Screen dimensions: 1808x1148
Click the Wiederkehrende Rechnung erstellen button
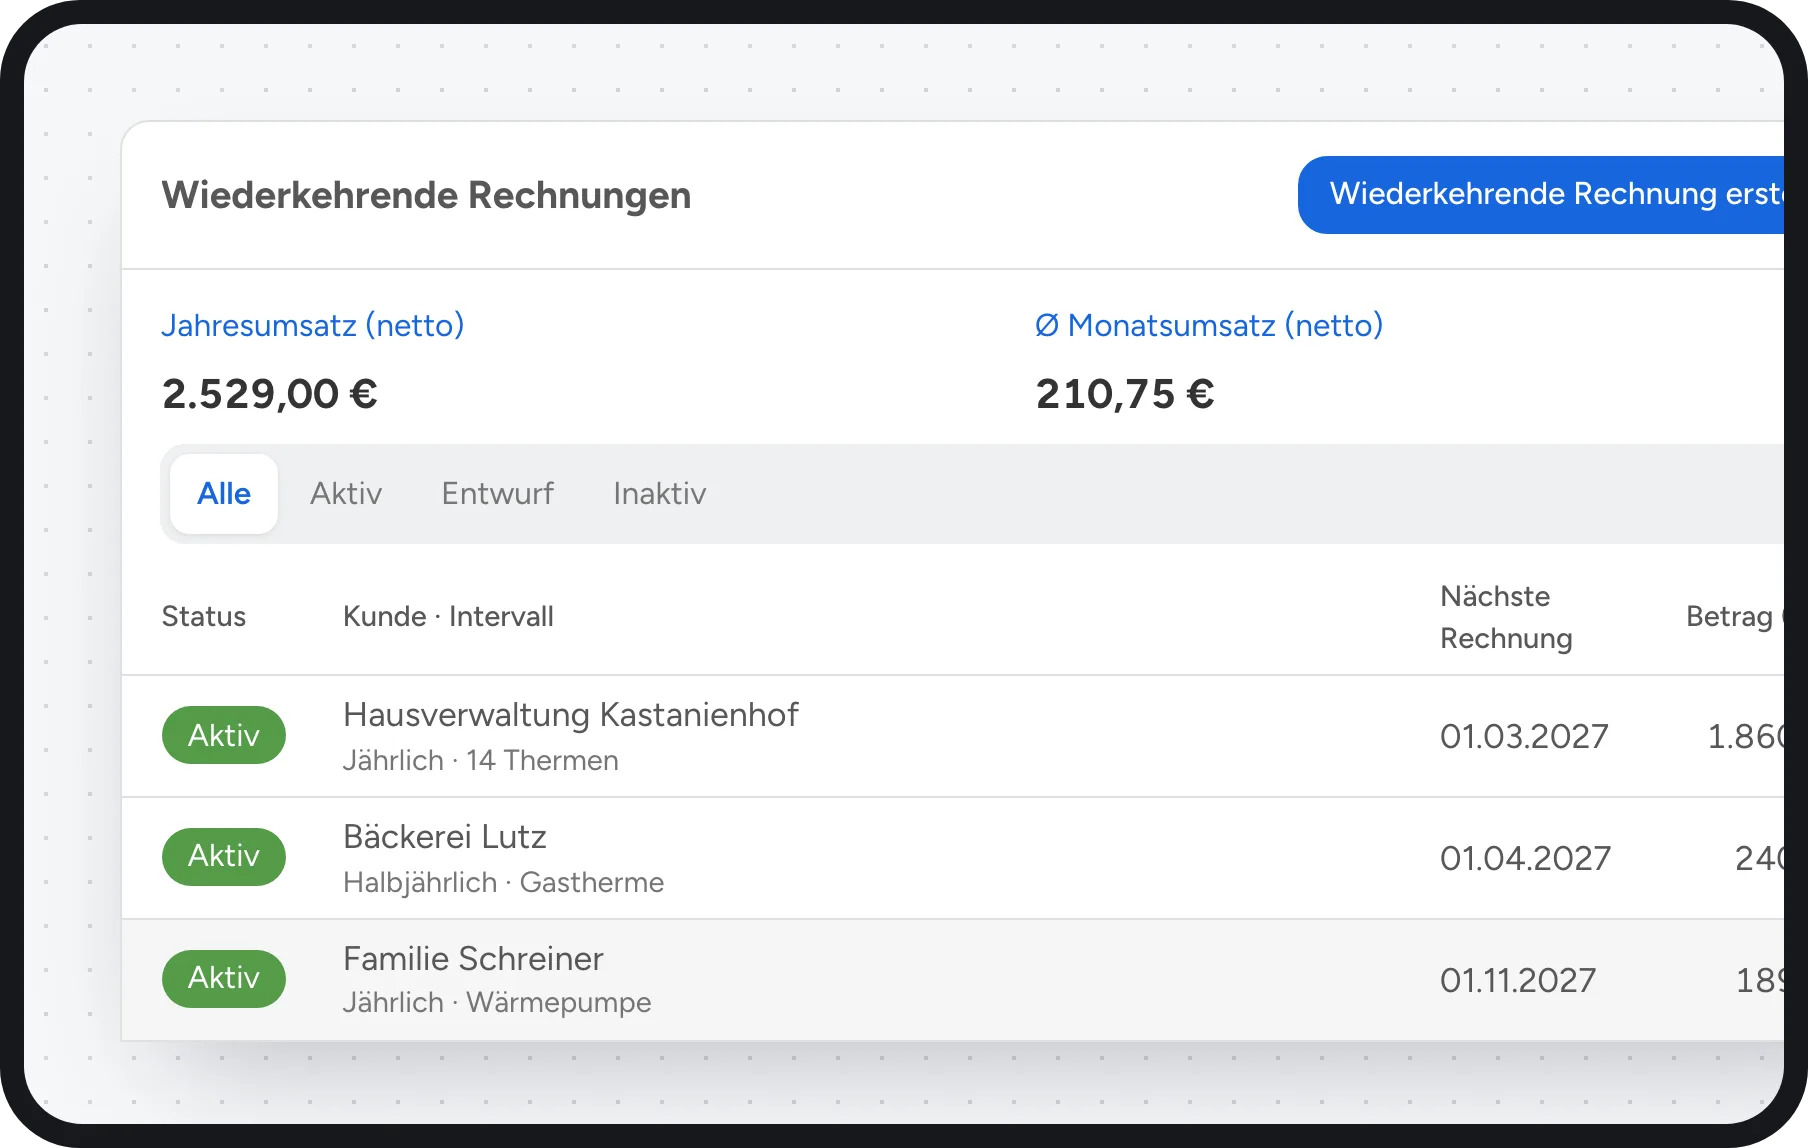point(1541,195)
